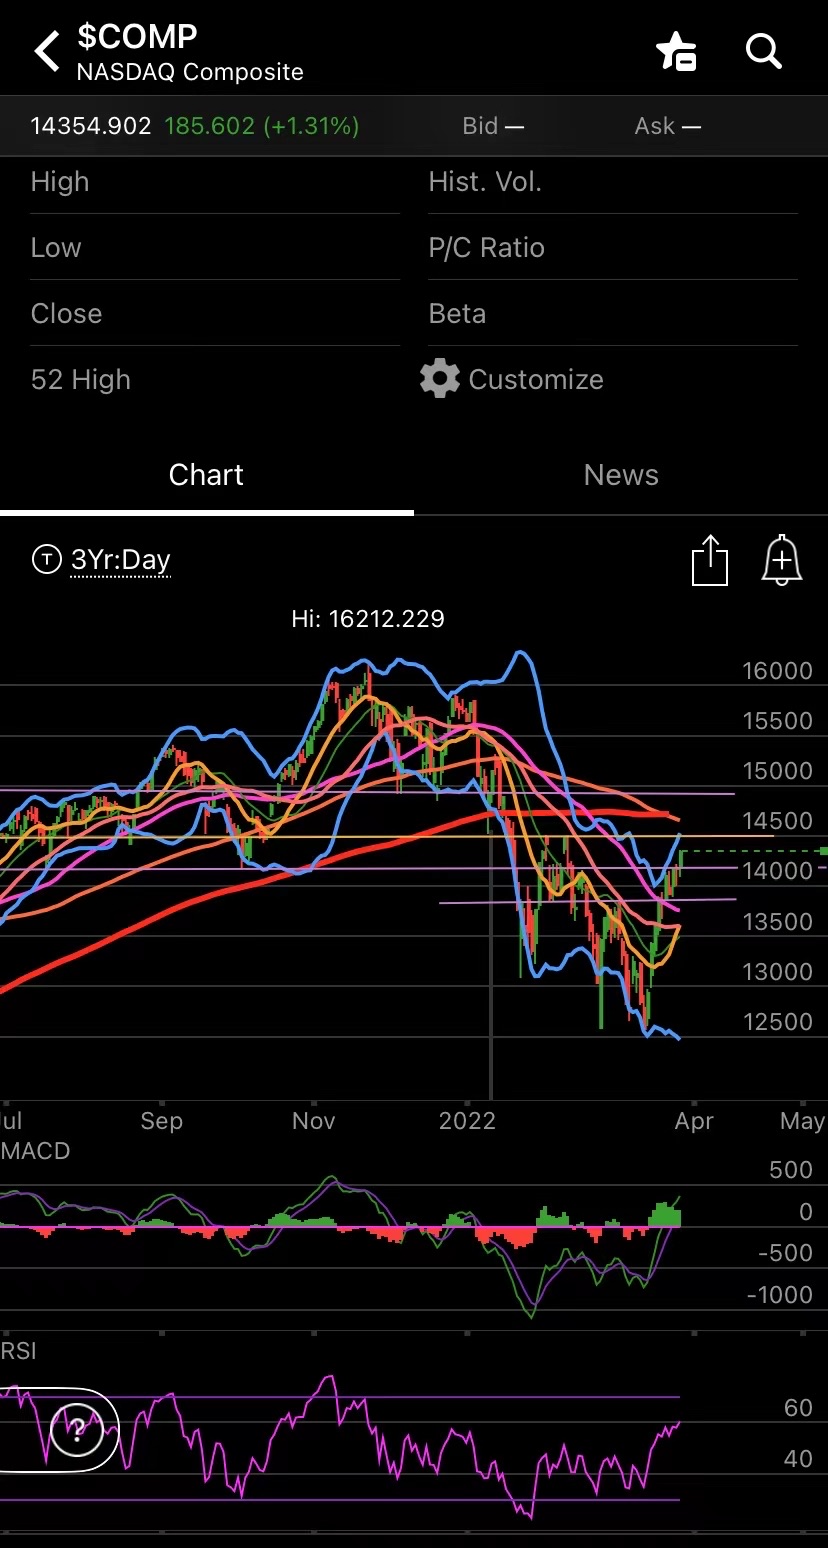The height and width of the screenshot is (1548, 828).
Task: Tap the Customize label
Action: tap(536, 380)
